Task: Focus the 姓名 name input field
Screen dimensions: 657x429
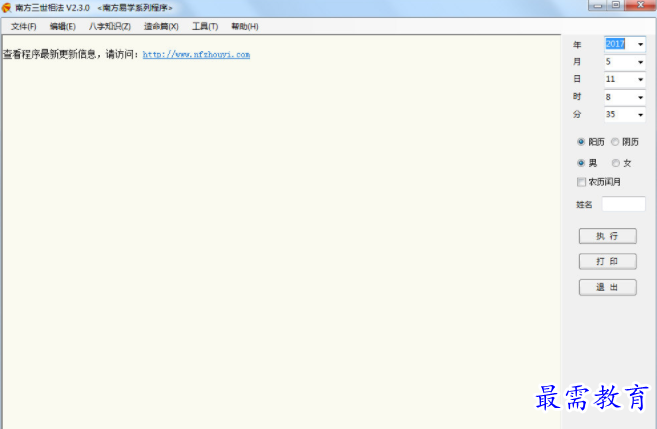Action: (x=623, y=204)
